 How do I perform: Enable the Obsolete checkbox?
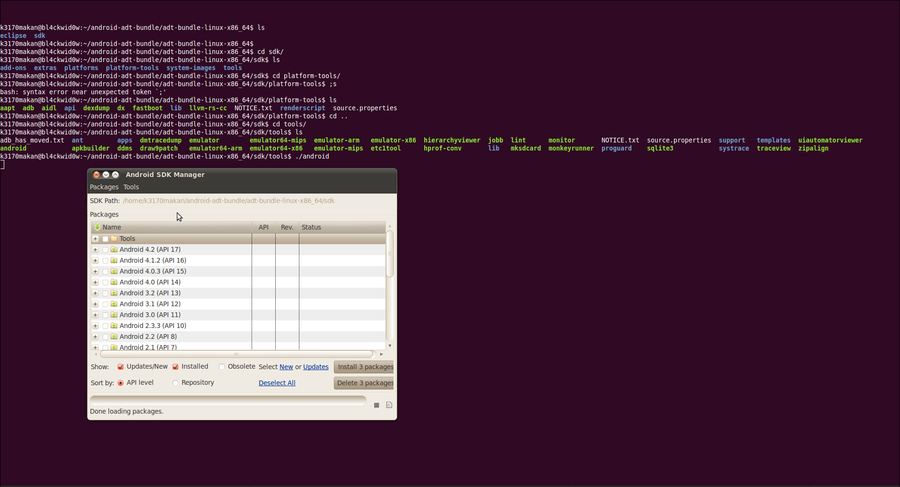coord(222,367)
